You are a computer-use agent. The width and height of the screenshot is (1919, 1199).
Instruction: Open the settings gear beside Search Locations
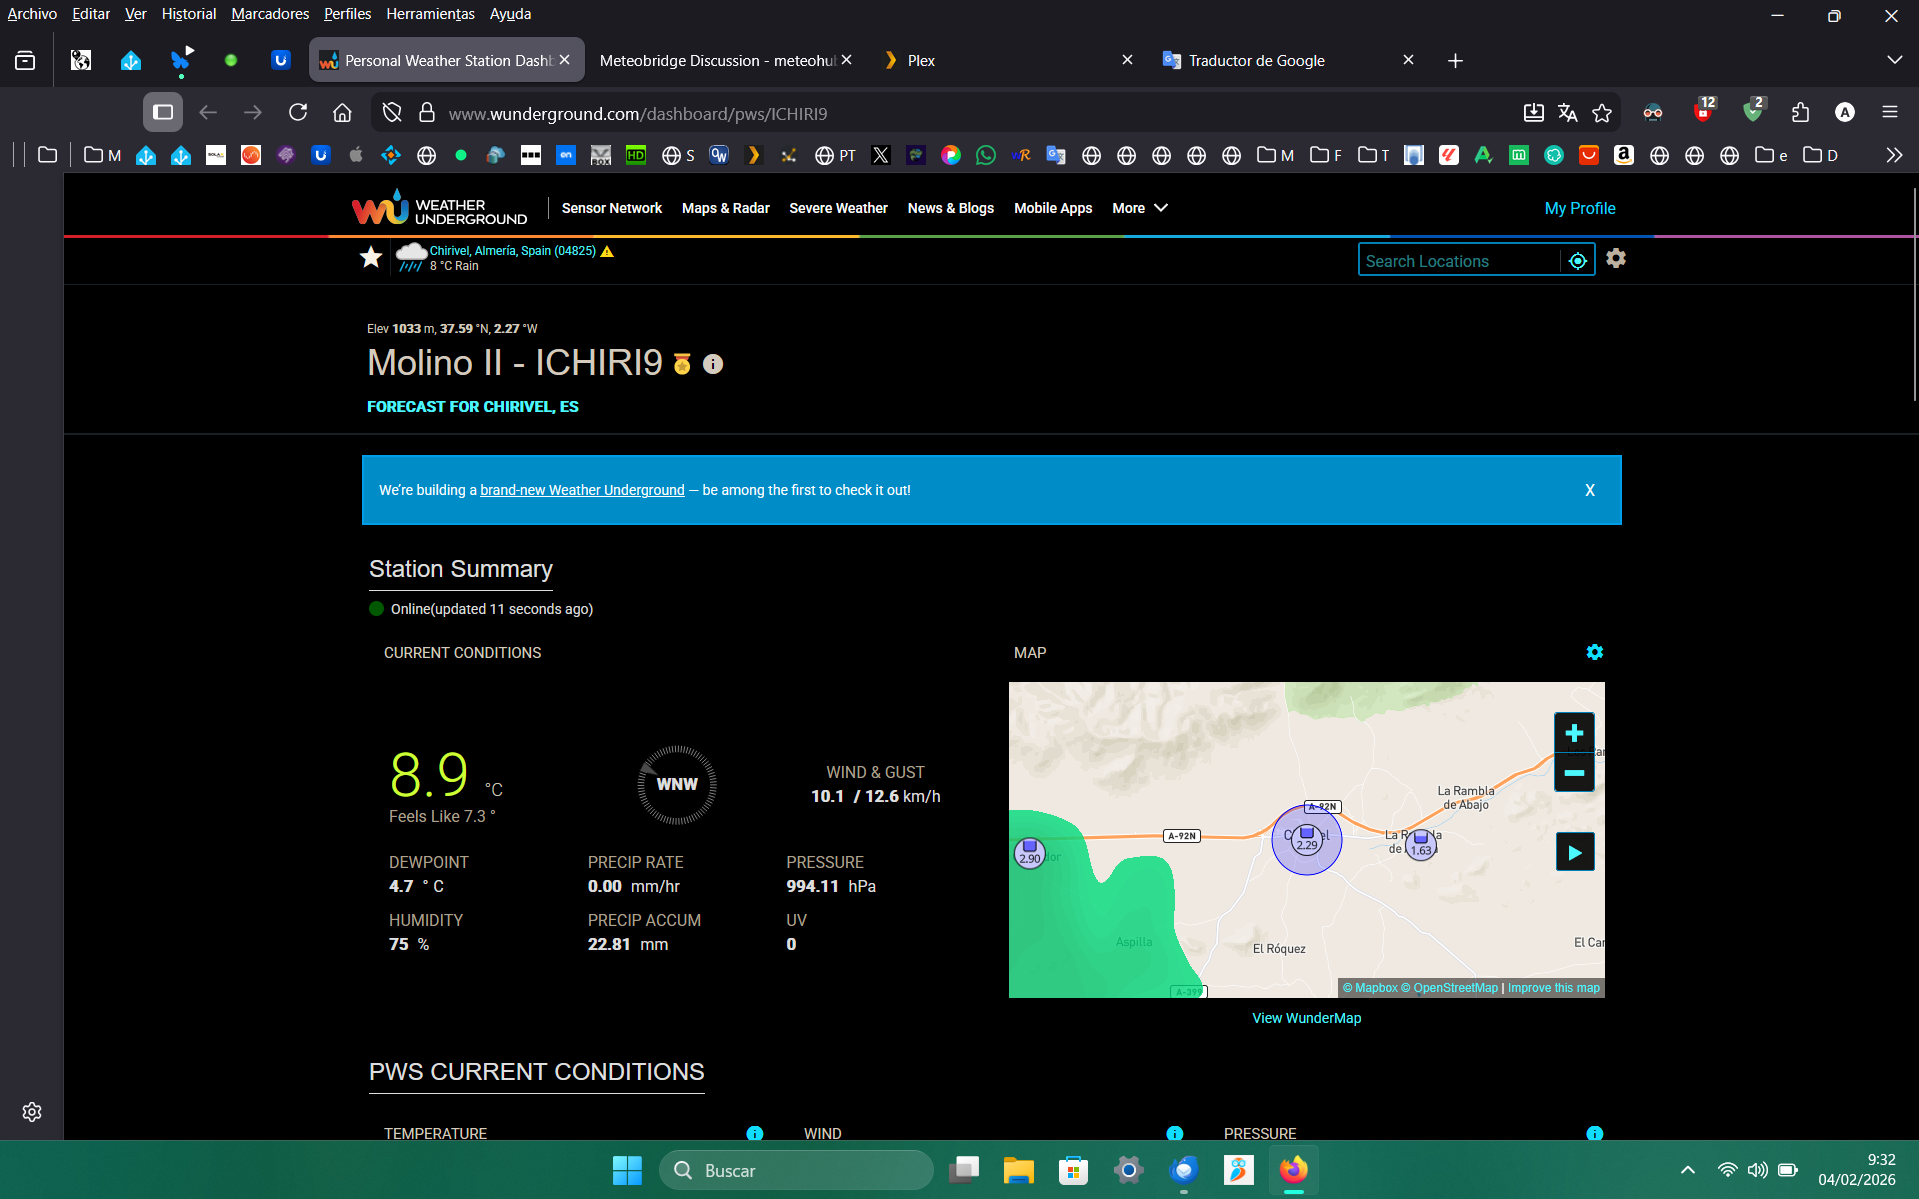pos(1616,258)
